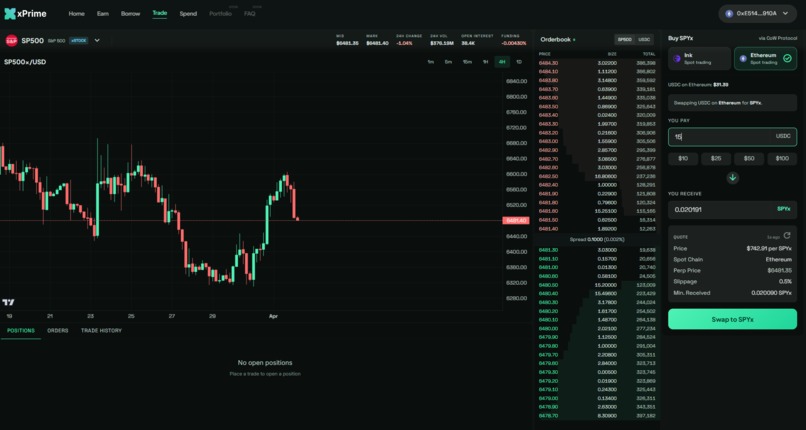Click the green checkmark on Ethereum card

[x=787, y=59]
